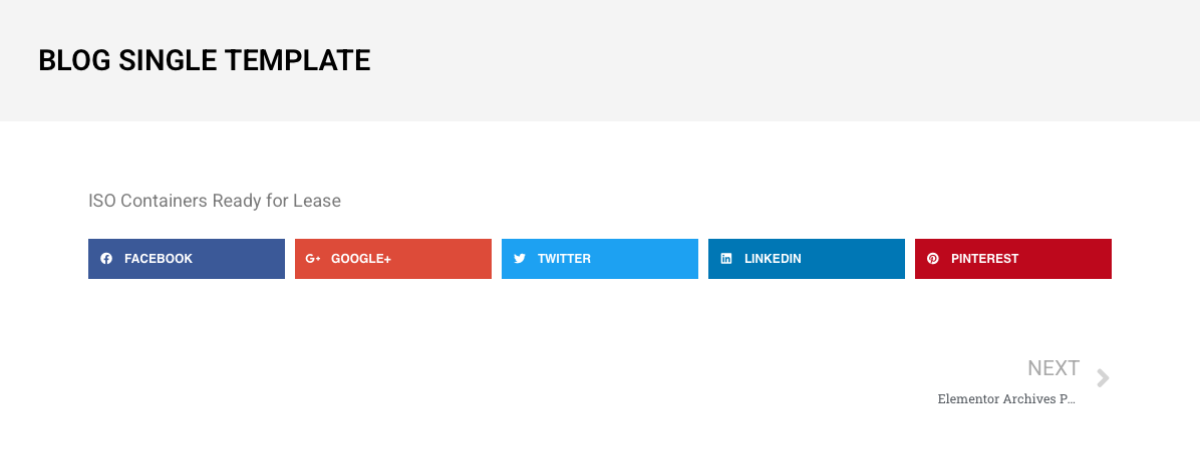This screenshot has height=469, width=1200.
Task: Click the right-pointing chevron beside NEXT
Action: 1103,378
